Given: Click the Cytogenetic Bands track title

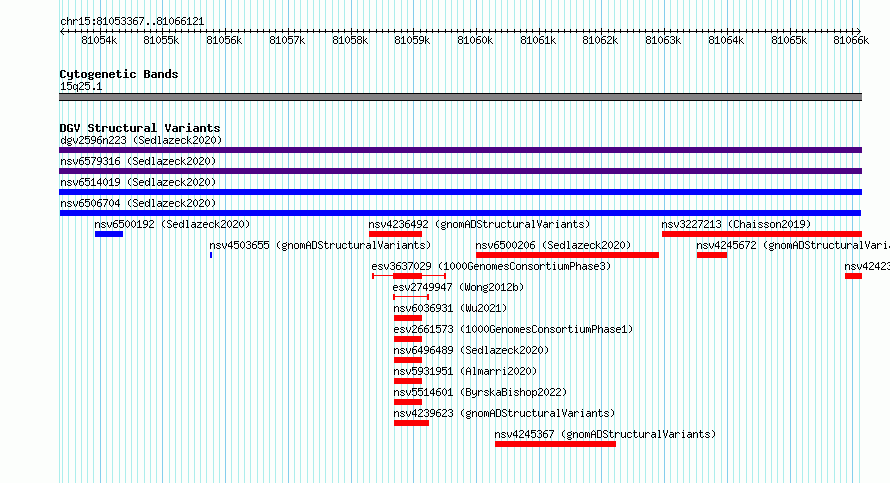Looking at the screenshot, I should pyautogui.click(x=119, y=74).
